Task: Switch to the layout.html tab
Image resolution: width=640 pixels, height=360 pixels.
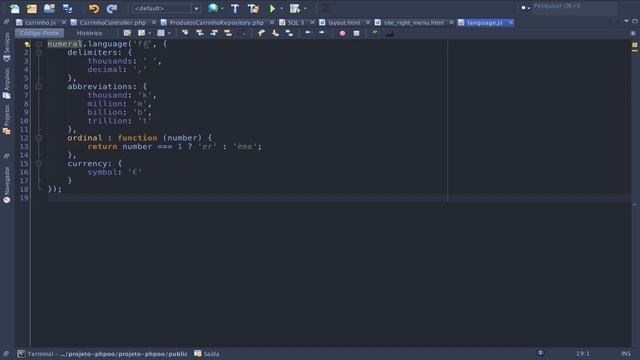Action: 344,22
